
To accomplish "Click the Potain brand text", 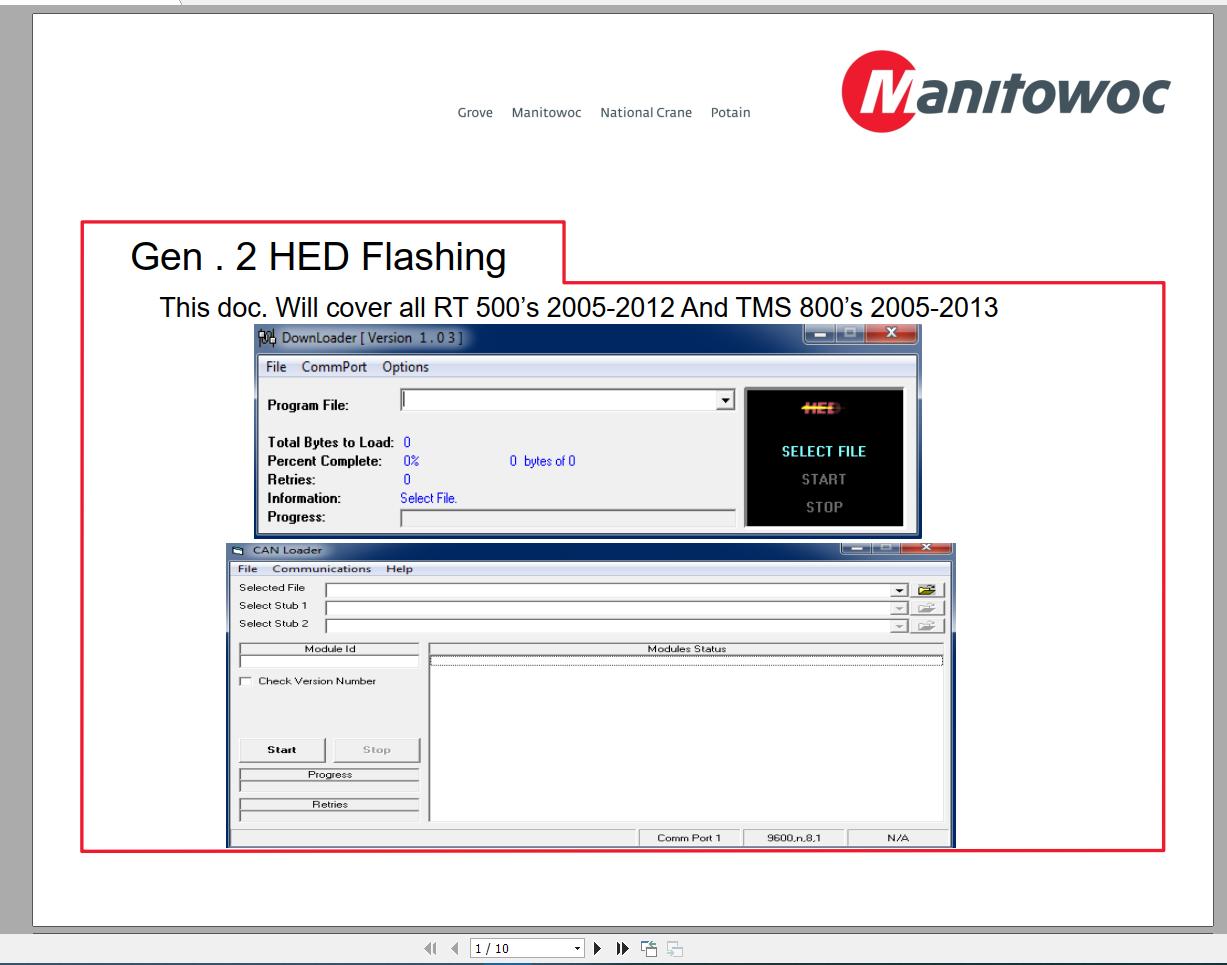I will 730,113.
